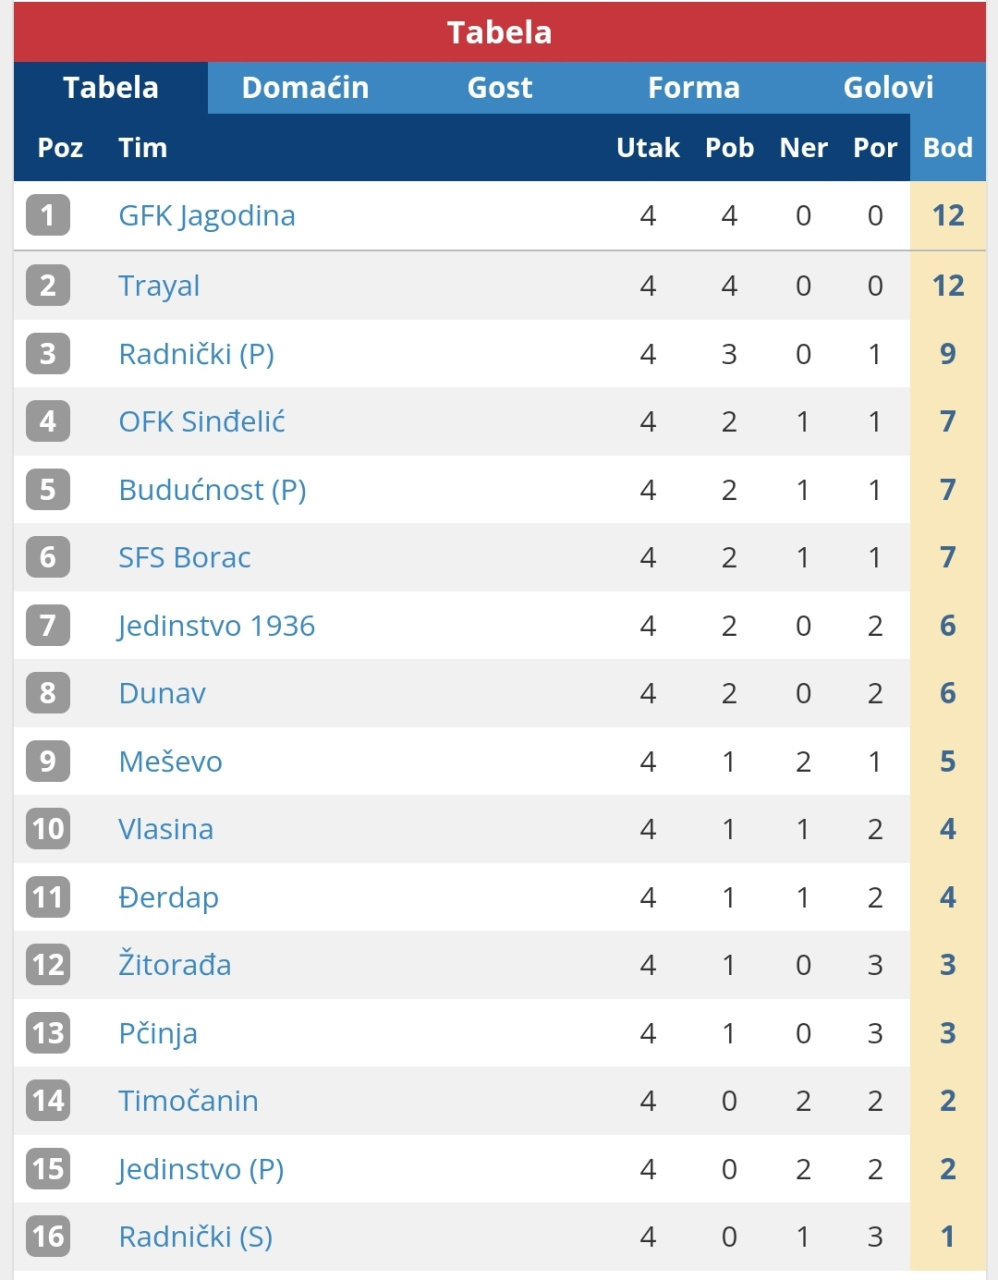The image size is (998, 1280).
Task: Click SFS Borac team name
Action: pos(184,558)
